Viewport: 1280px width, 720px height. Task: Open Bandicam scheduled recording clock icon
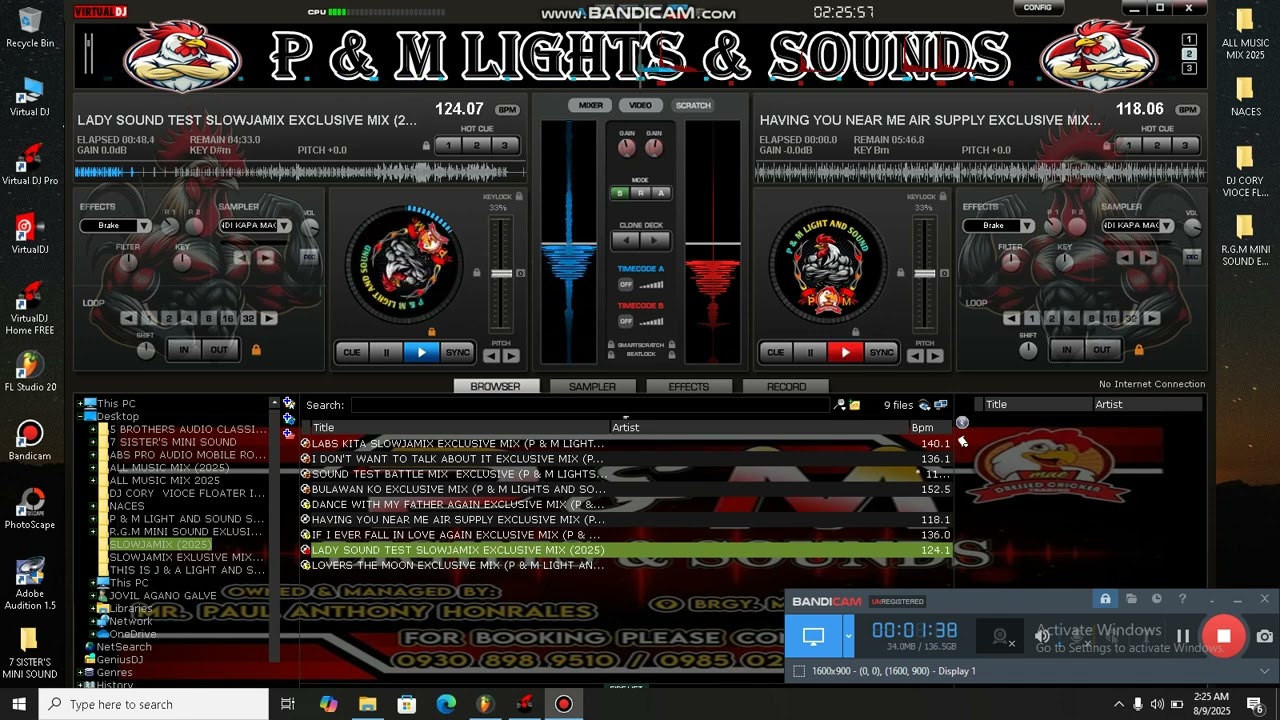[x=1157, y=599]
